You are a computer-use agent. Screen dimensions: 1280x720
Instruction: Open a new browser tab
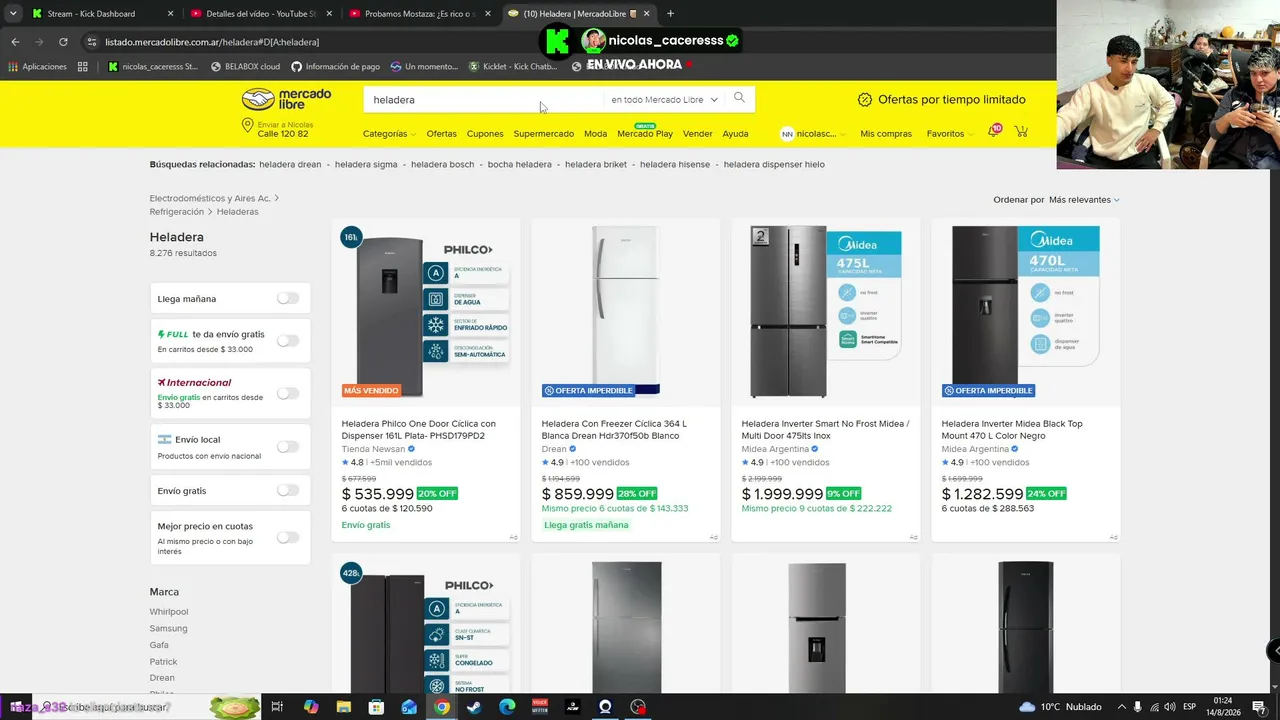[x=670, y=13]
